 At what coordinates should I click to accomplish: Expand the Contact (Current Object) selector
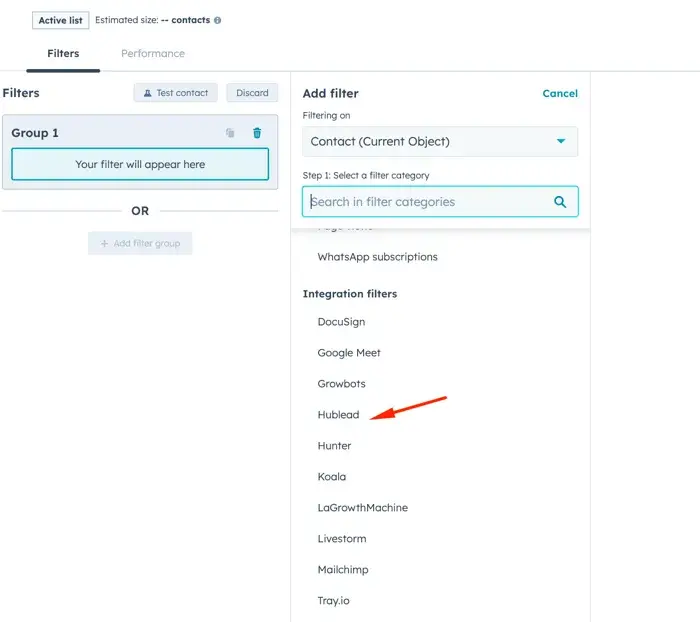[x=430, y=142]
